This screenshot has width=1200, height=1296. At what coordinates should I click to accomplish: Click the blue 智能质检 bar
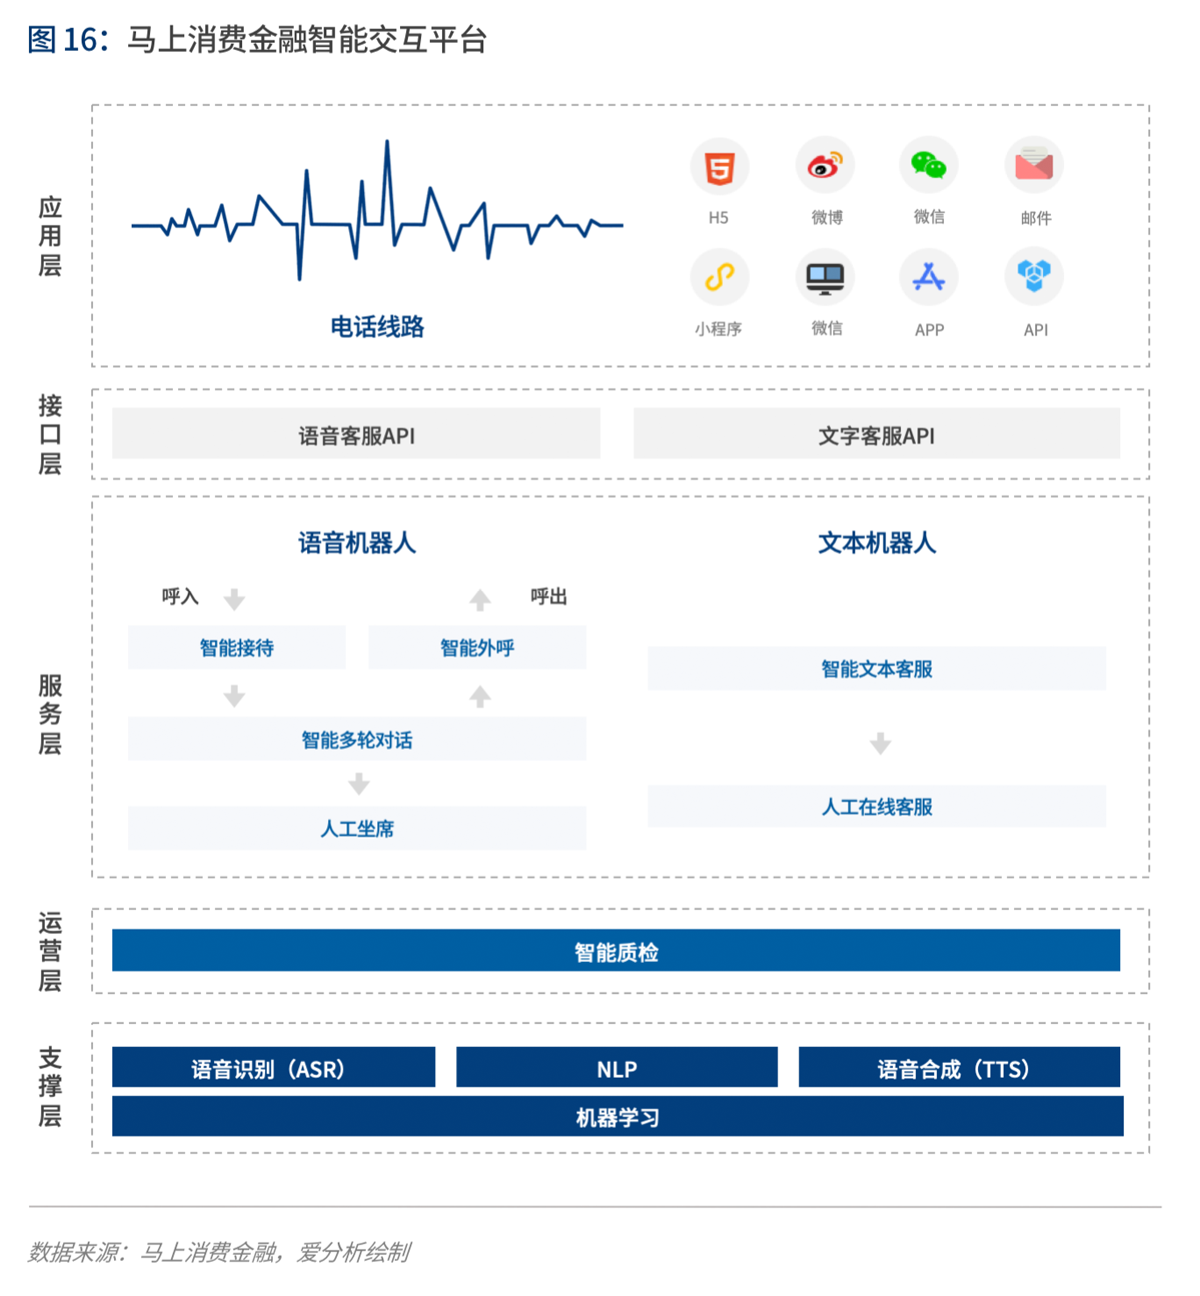(616, 950)
